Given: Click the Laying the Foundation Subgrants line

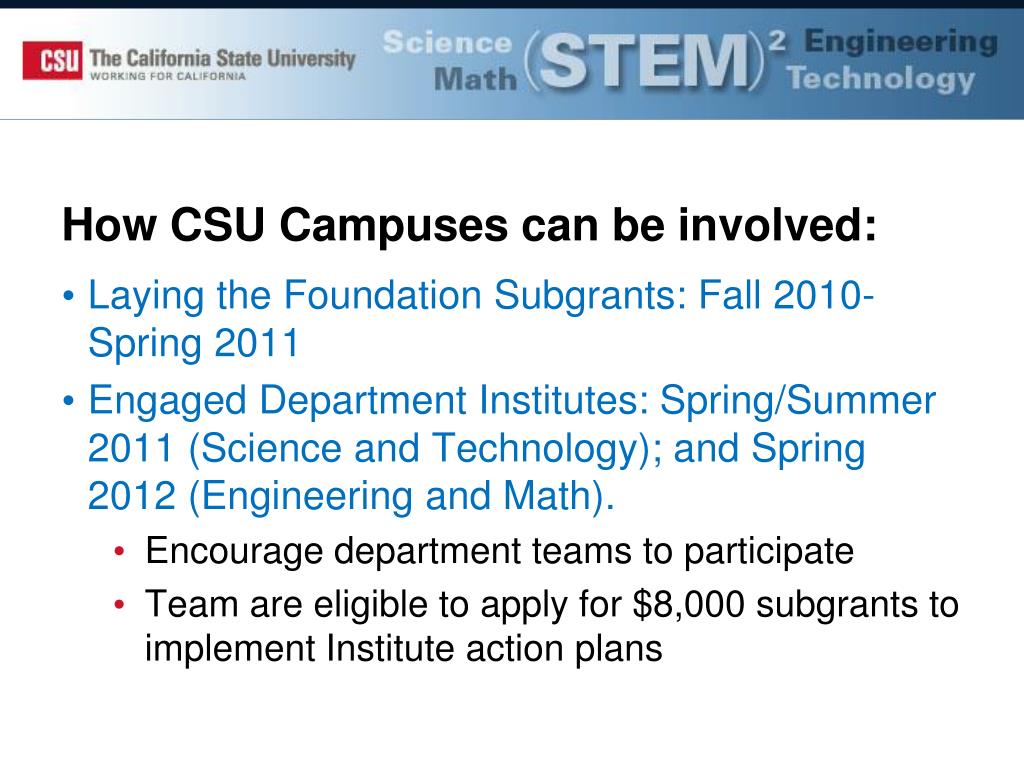Looking at the screenshot, I should pos(481,295).
